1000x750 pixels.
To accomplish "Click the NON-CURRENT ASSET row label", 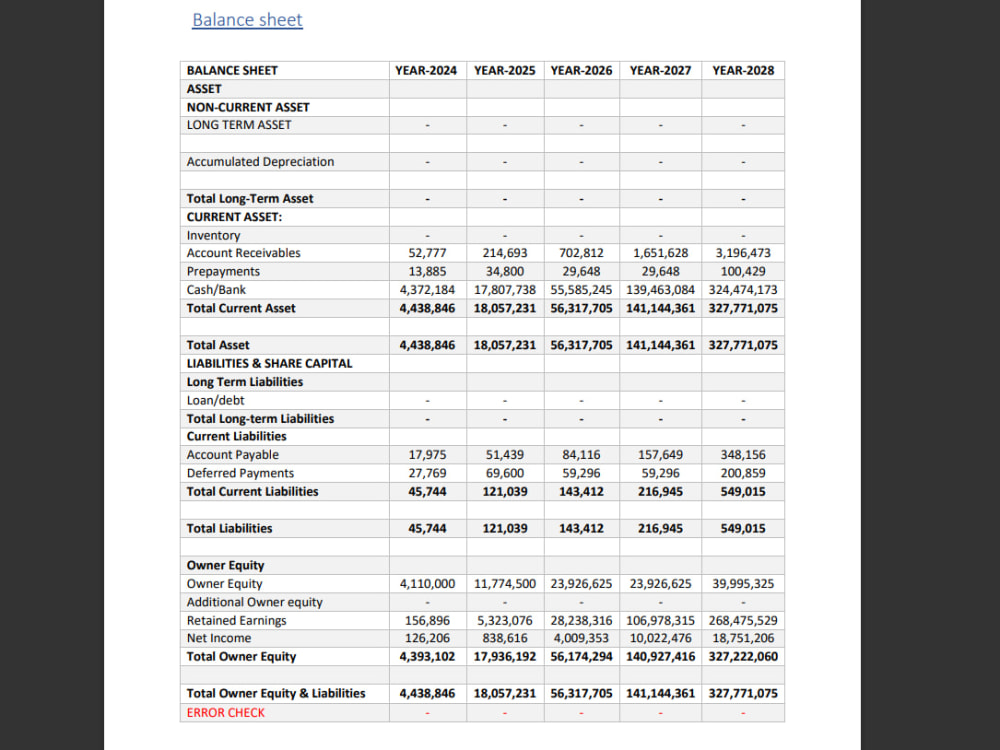I will pos(248,107).
